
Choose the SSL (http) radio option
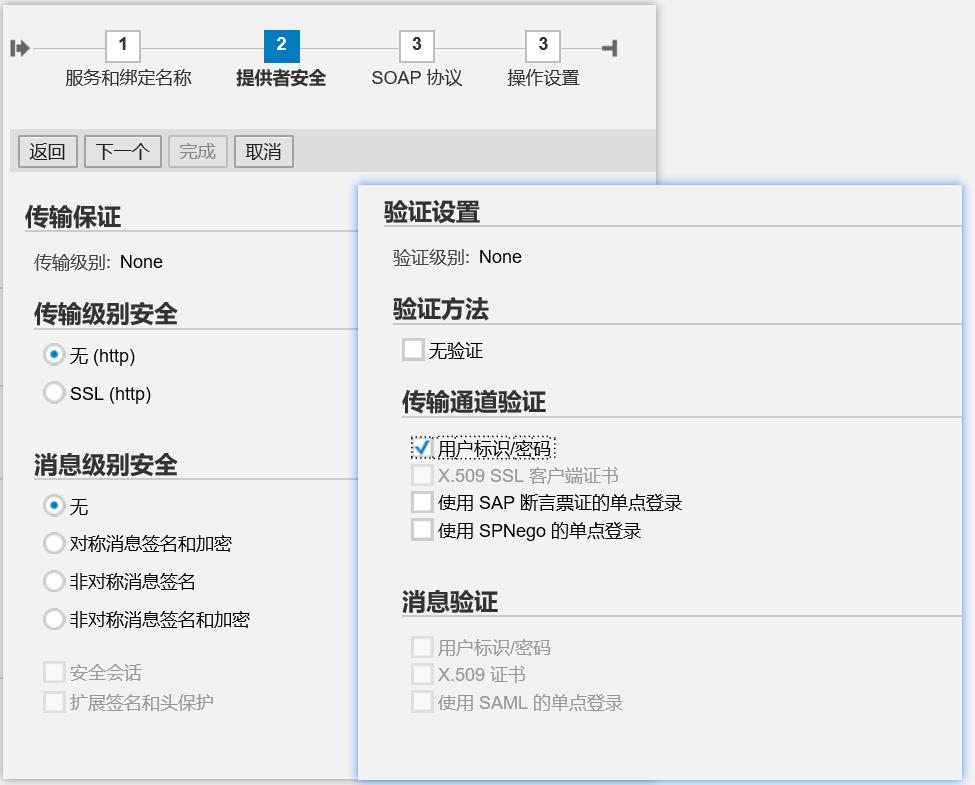(54, 393)
